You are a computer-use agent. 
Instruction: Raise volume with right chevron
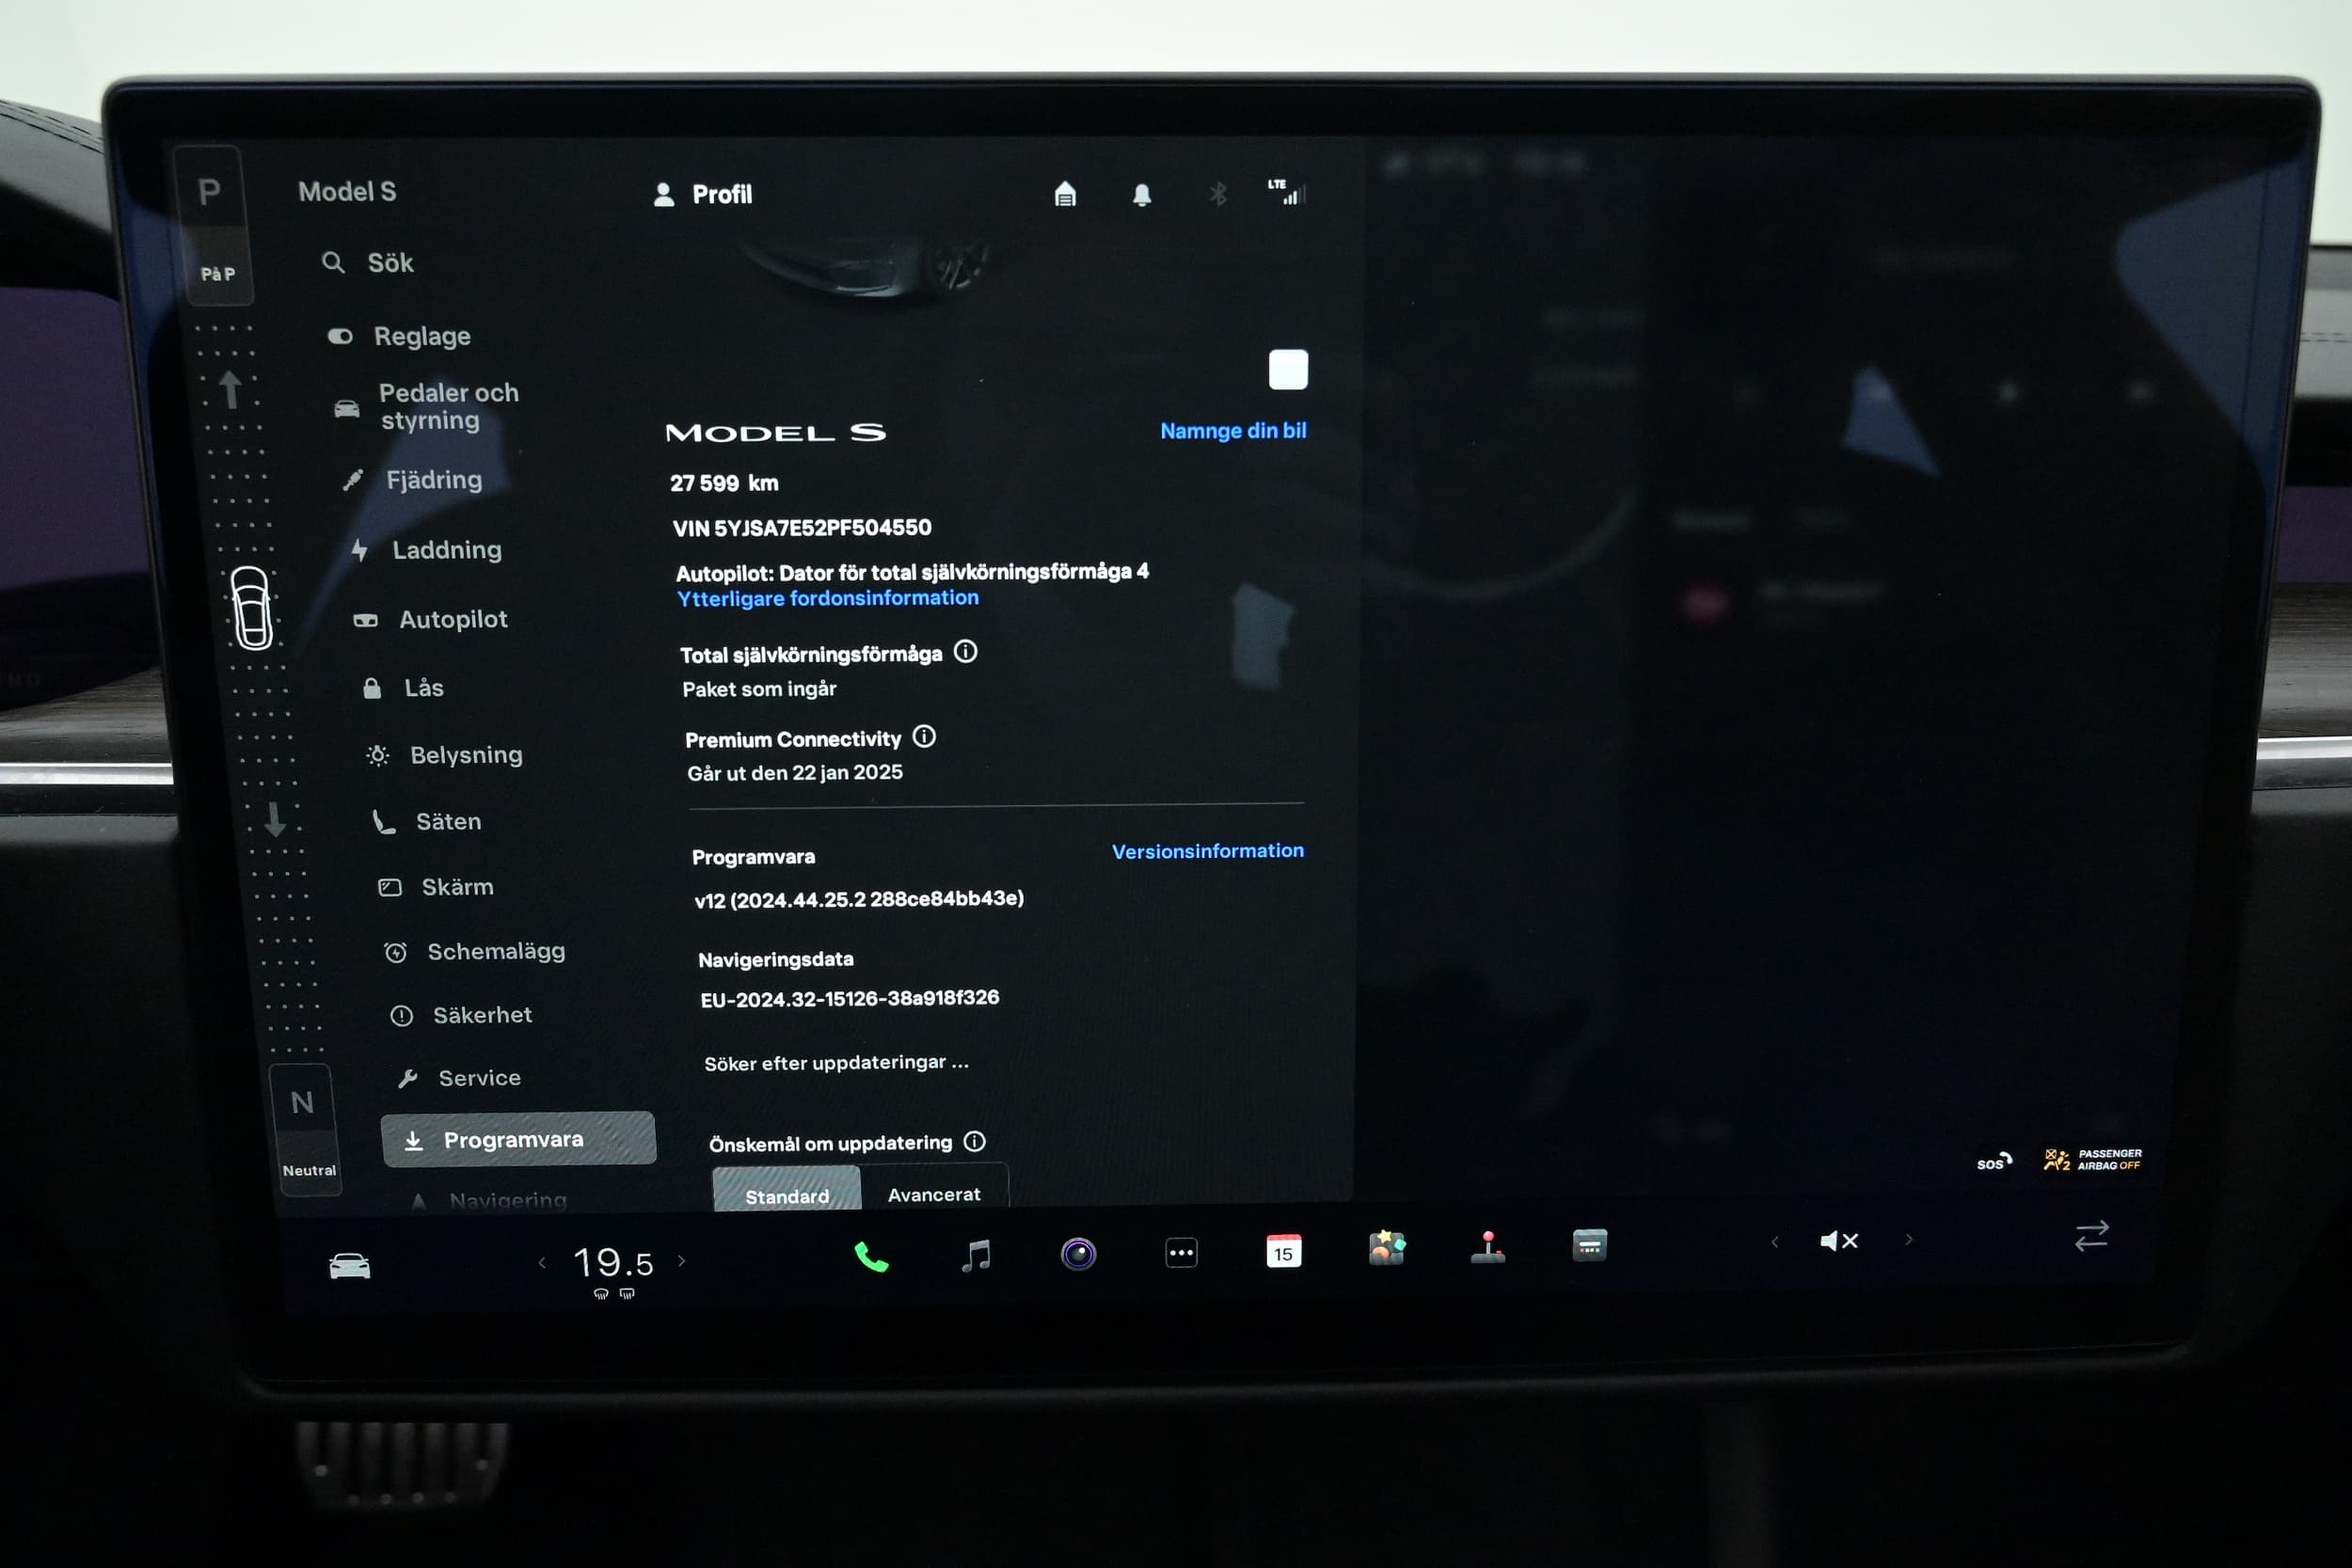click(x=1908, y=1240)
